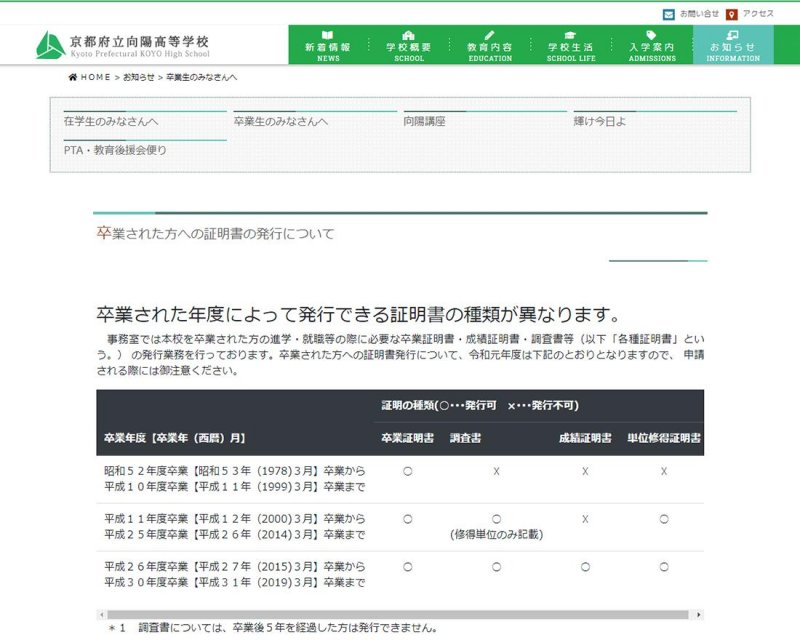Go to the 在学生のみなさんへ link
The width and height of the screenshot is (800, 640).
[x=110, y=121]
